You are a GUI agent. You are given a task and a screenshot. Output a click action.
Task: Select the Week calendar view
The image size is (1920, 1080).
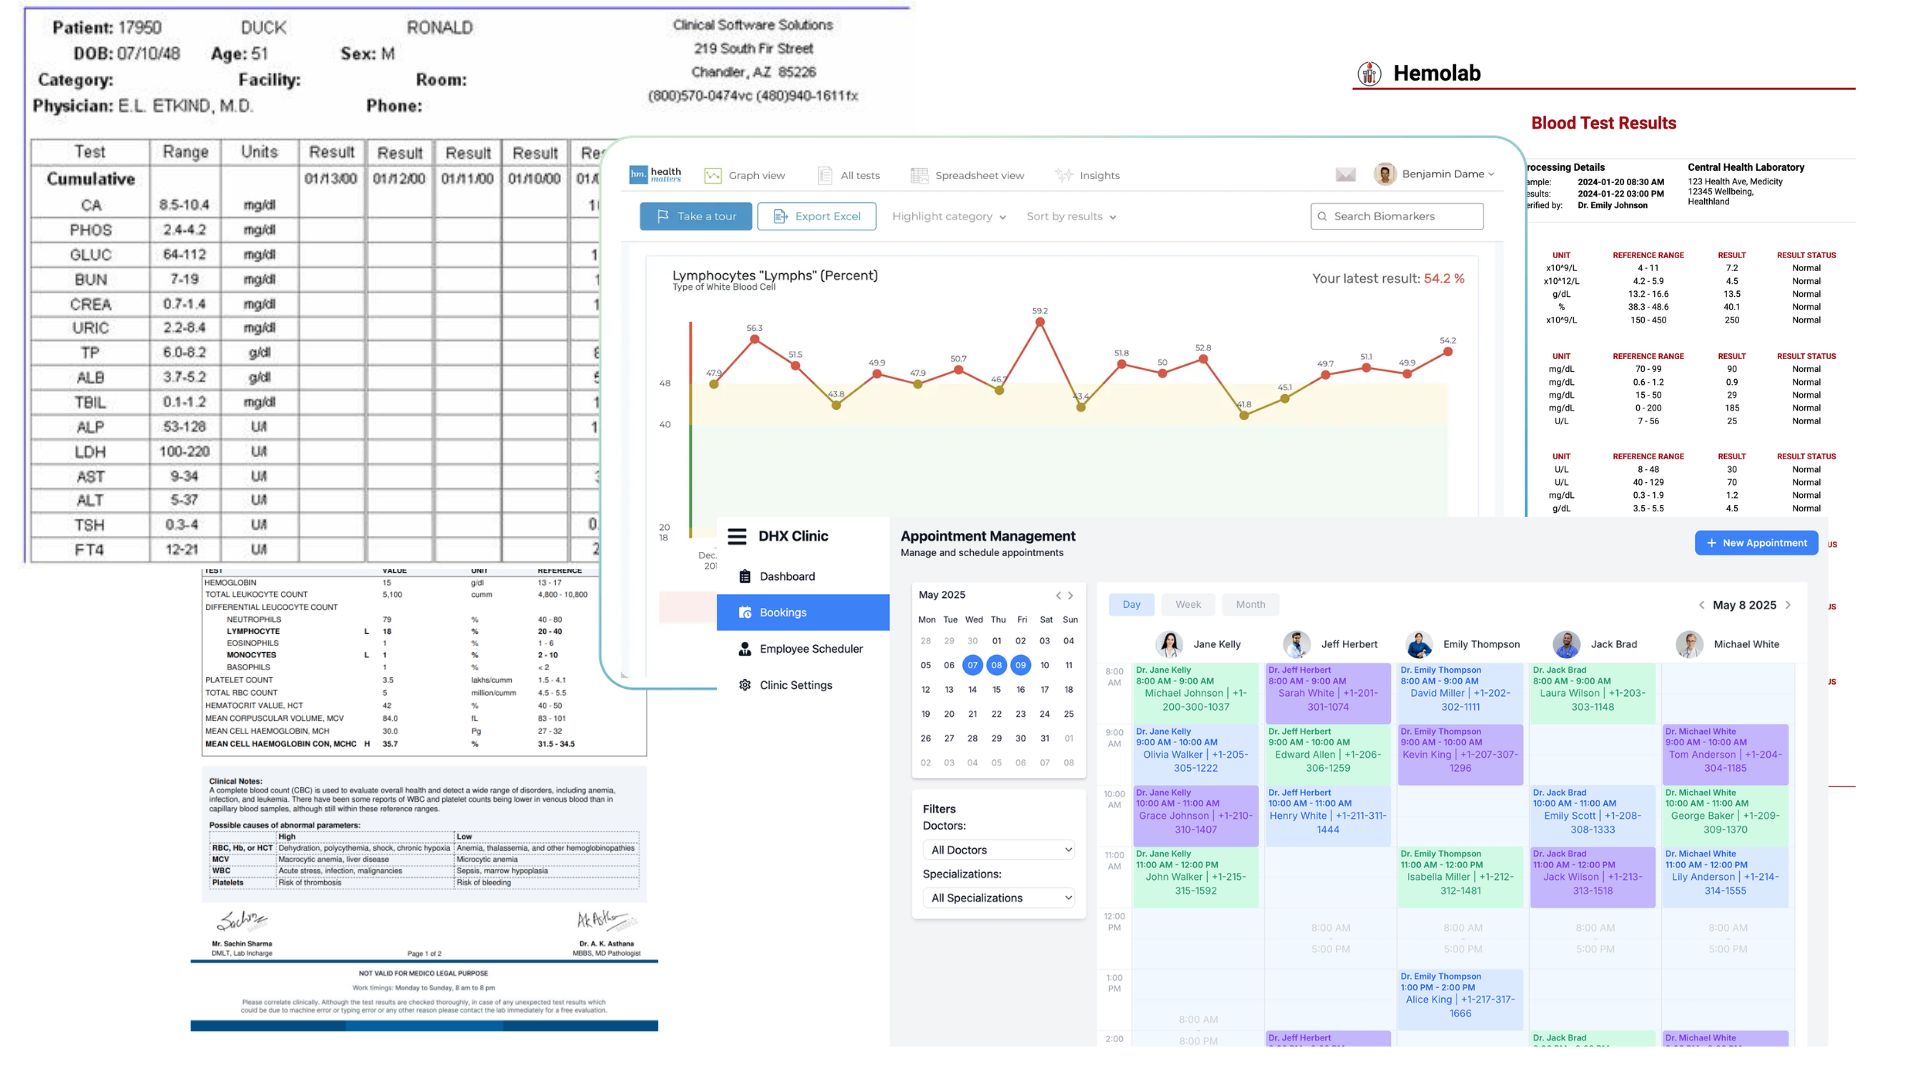coord(1188,605)
